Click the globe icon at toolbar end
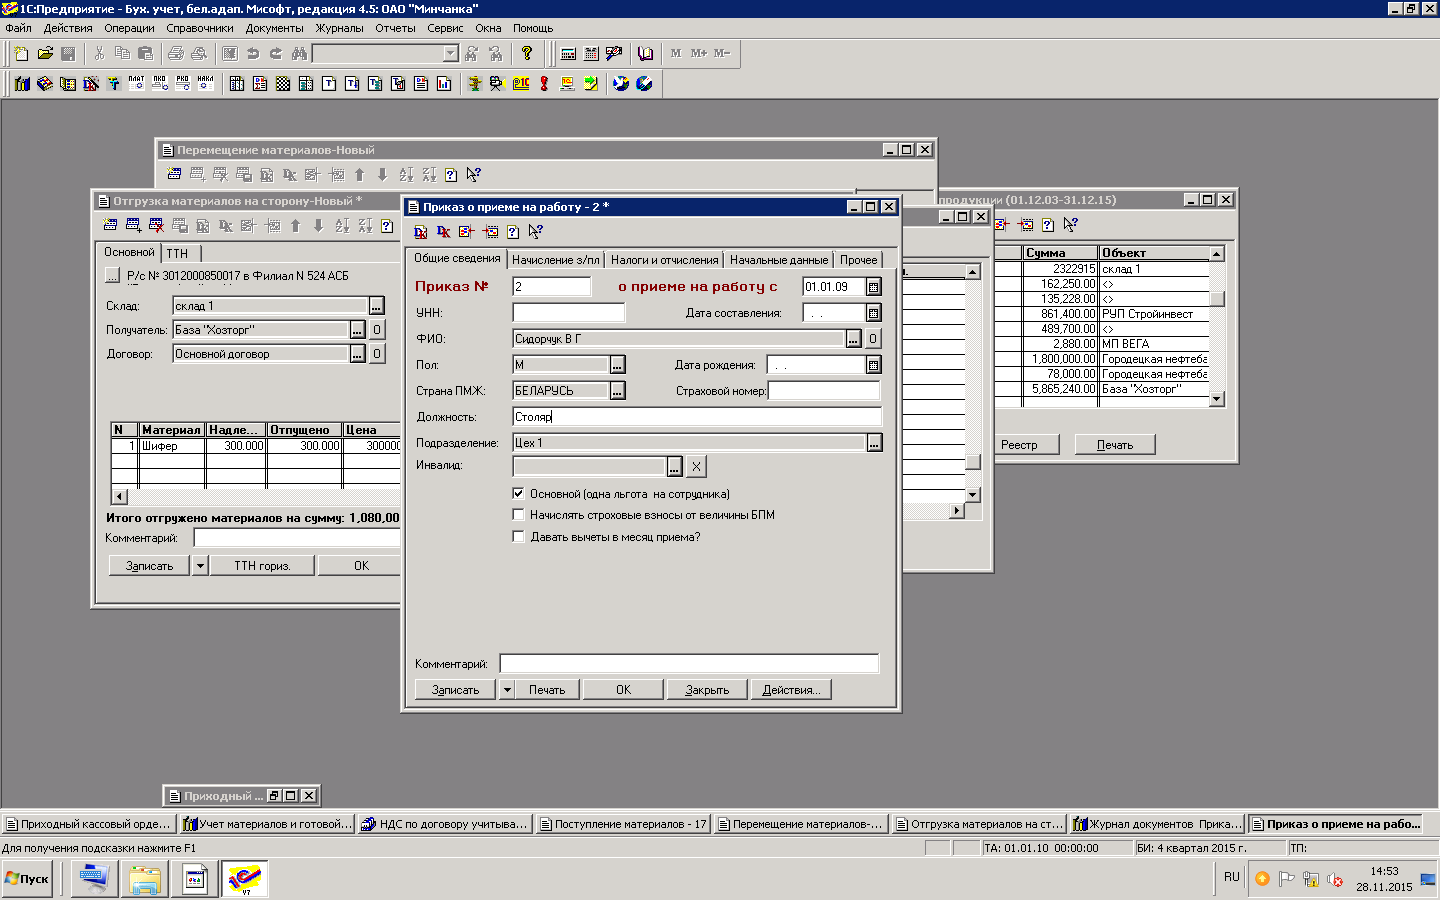The image size is (1440, 900). point(644,83)
